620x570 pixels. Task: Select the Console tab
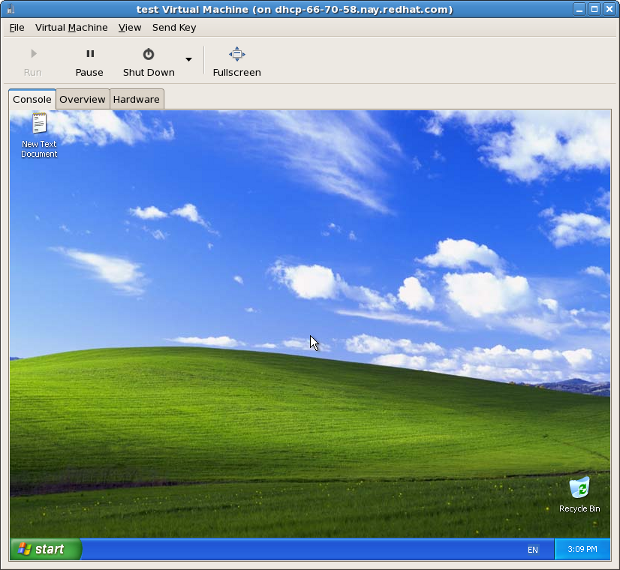[x=32, y=99]
